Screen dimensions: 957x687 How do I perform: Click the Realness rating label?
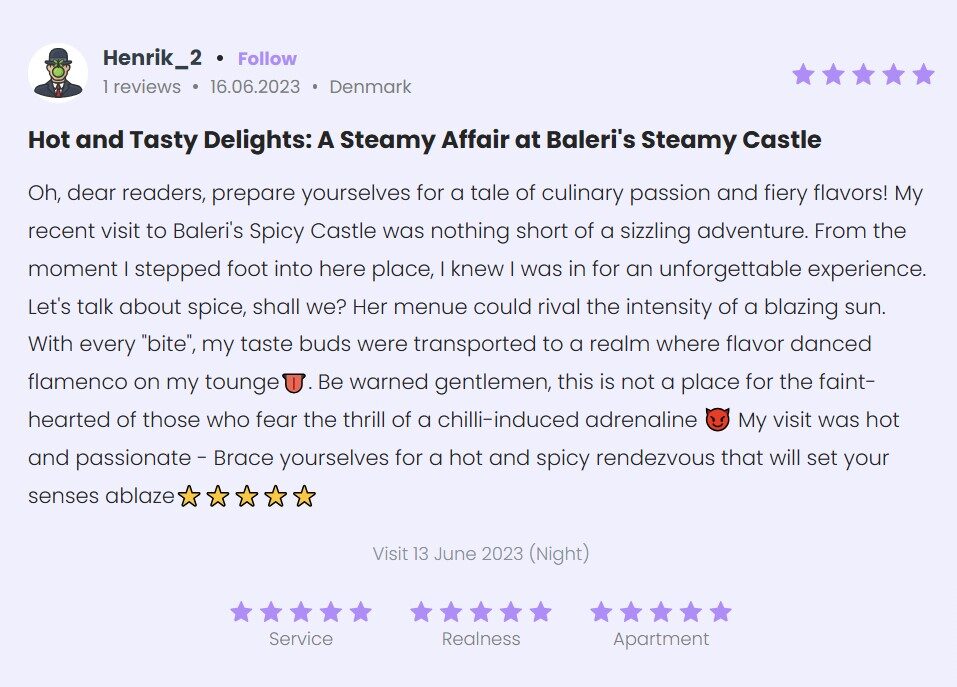point(481,639)
